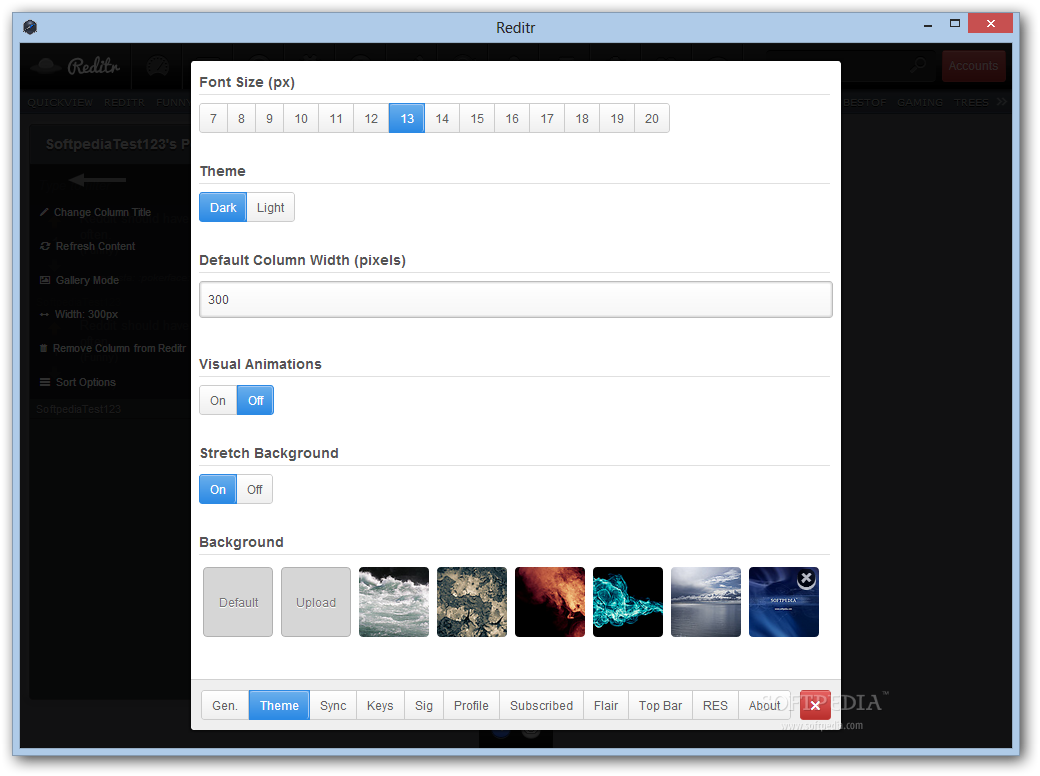Select the cyan smoke background
This screenshot has height=776, width=1040.
click(x=628, y=602)
